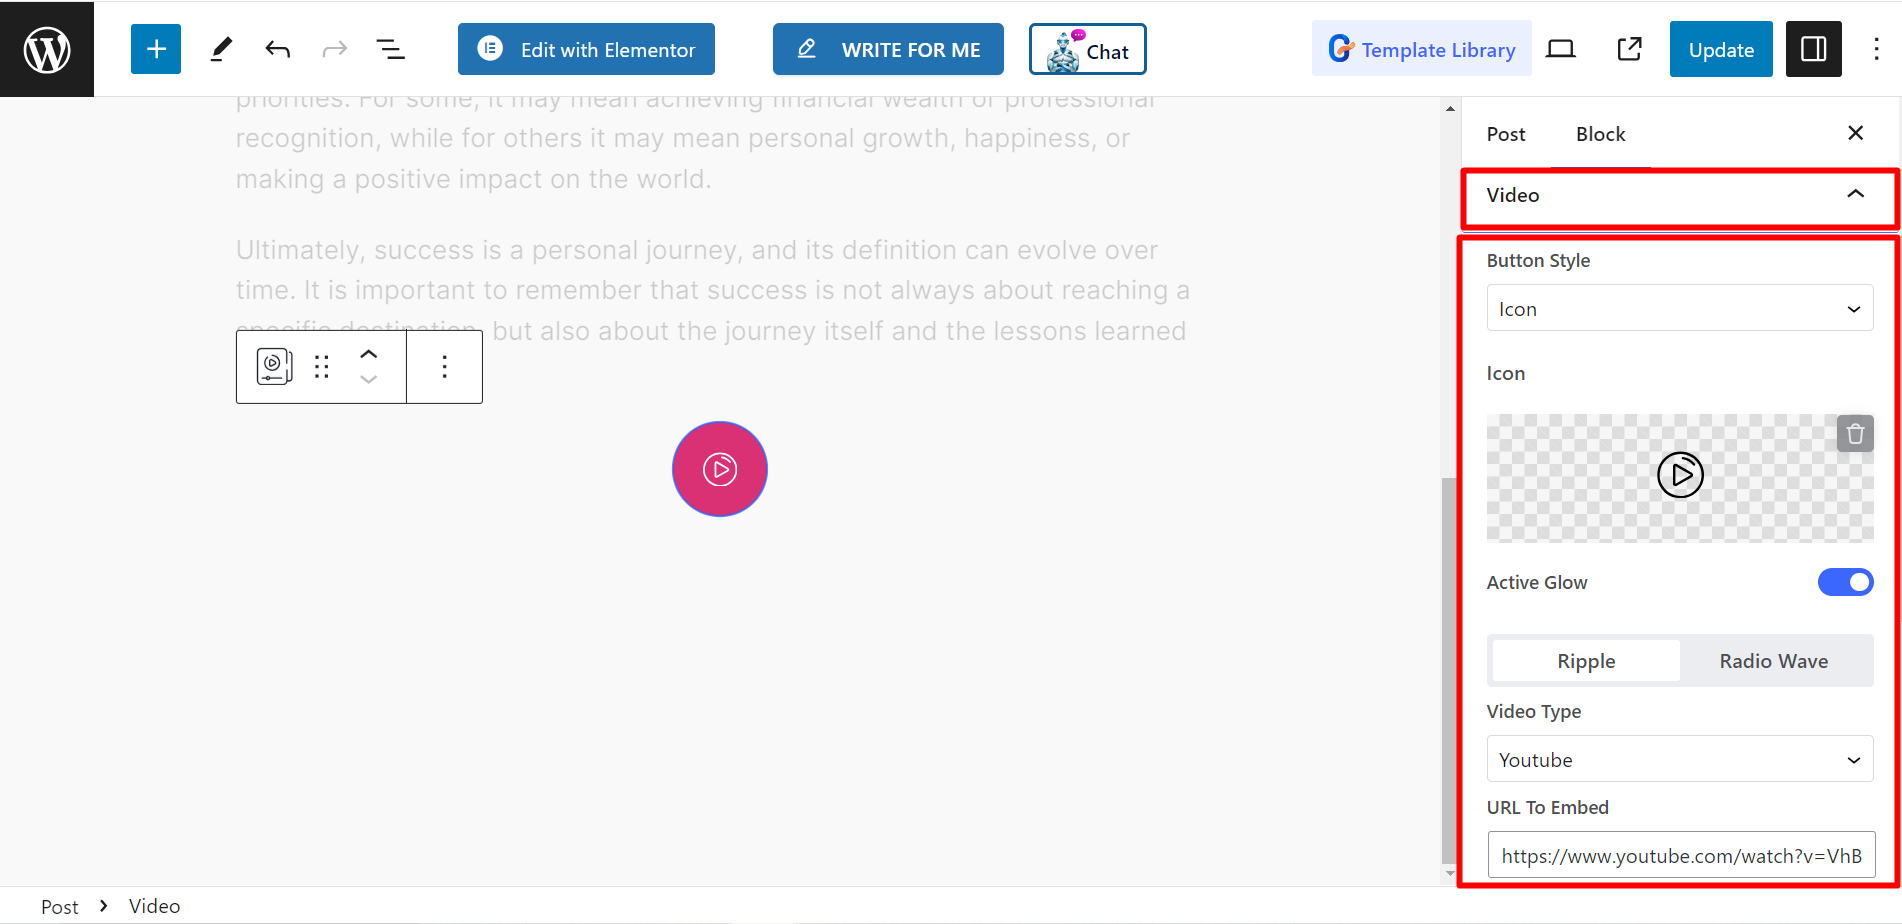This screenshot has height=924, width=1902.
Task: Open the three-dot Options menu in header
Action: tap(1876, 49)
